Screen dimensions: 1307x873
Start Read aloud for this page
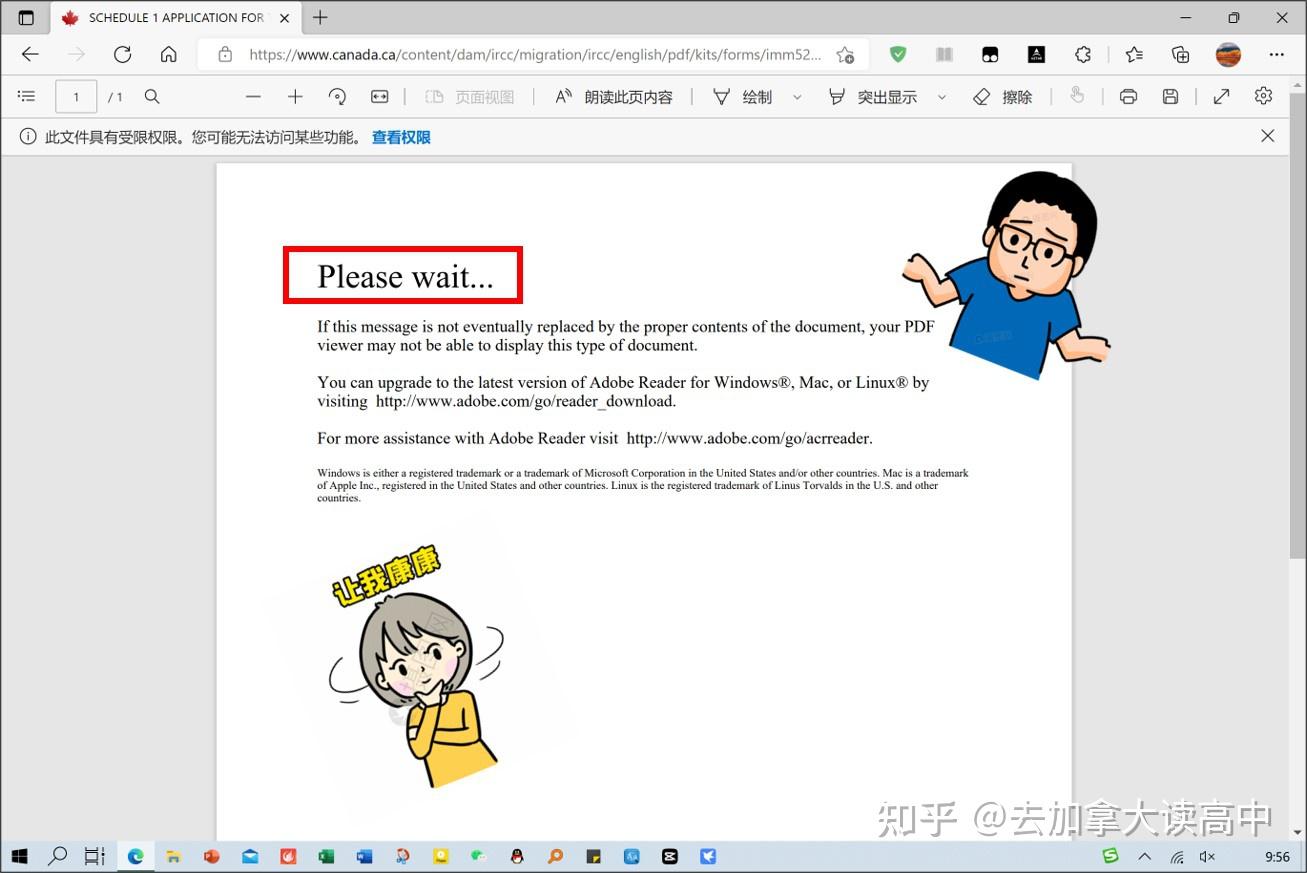coord(613,96)
